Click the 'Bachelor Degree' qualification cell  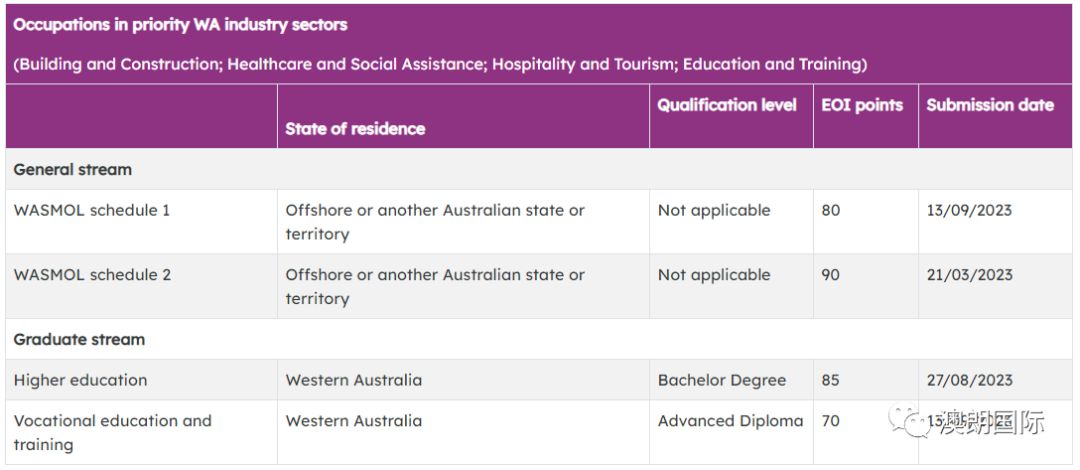click(722, 380)
